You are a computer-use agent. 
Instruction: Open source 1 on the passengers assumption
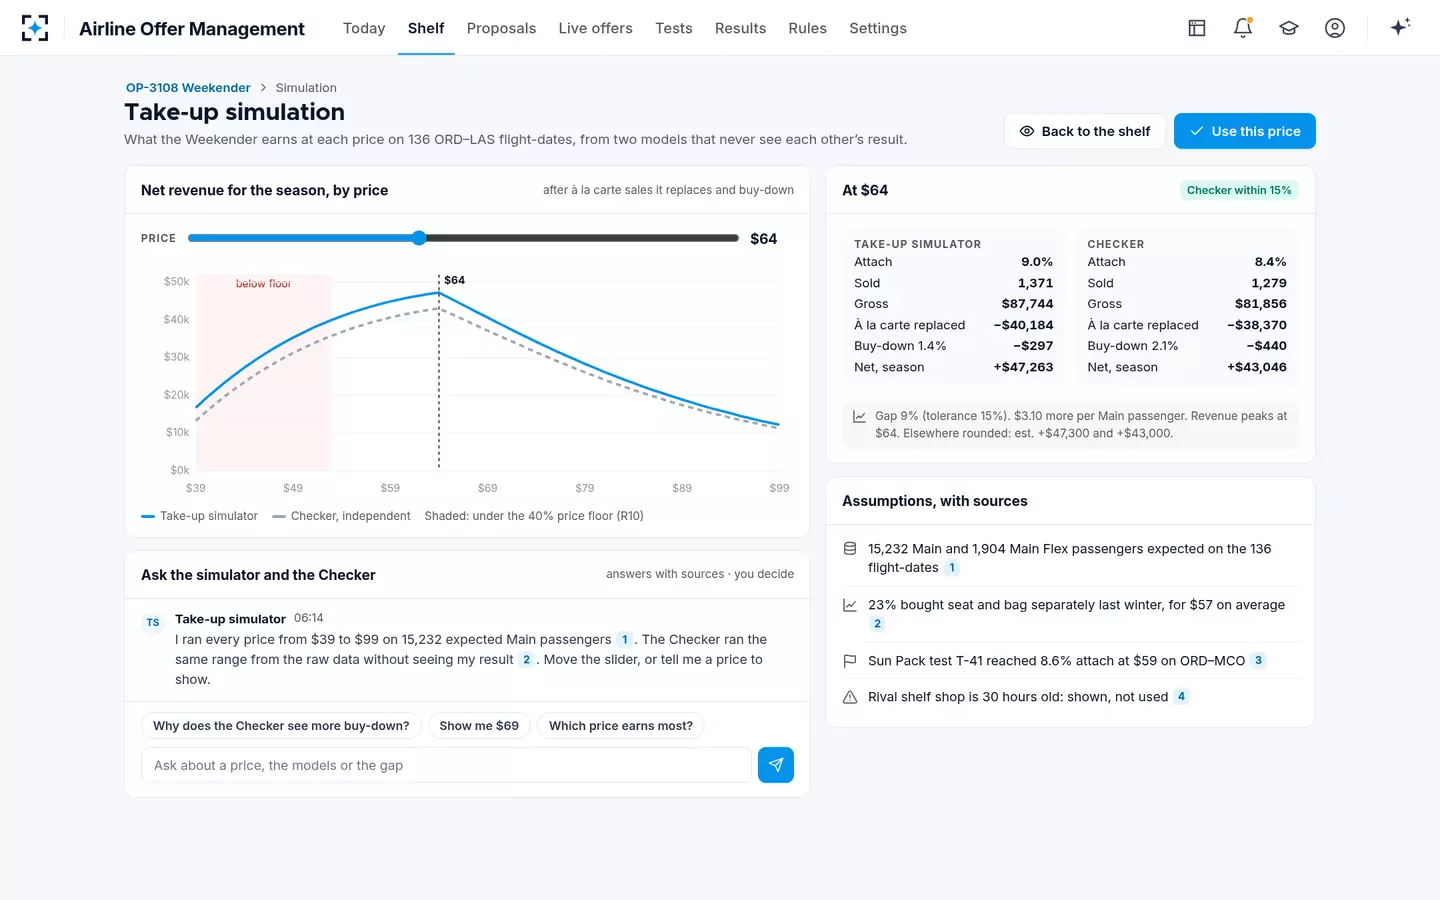(952, 568)
